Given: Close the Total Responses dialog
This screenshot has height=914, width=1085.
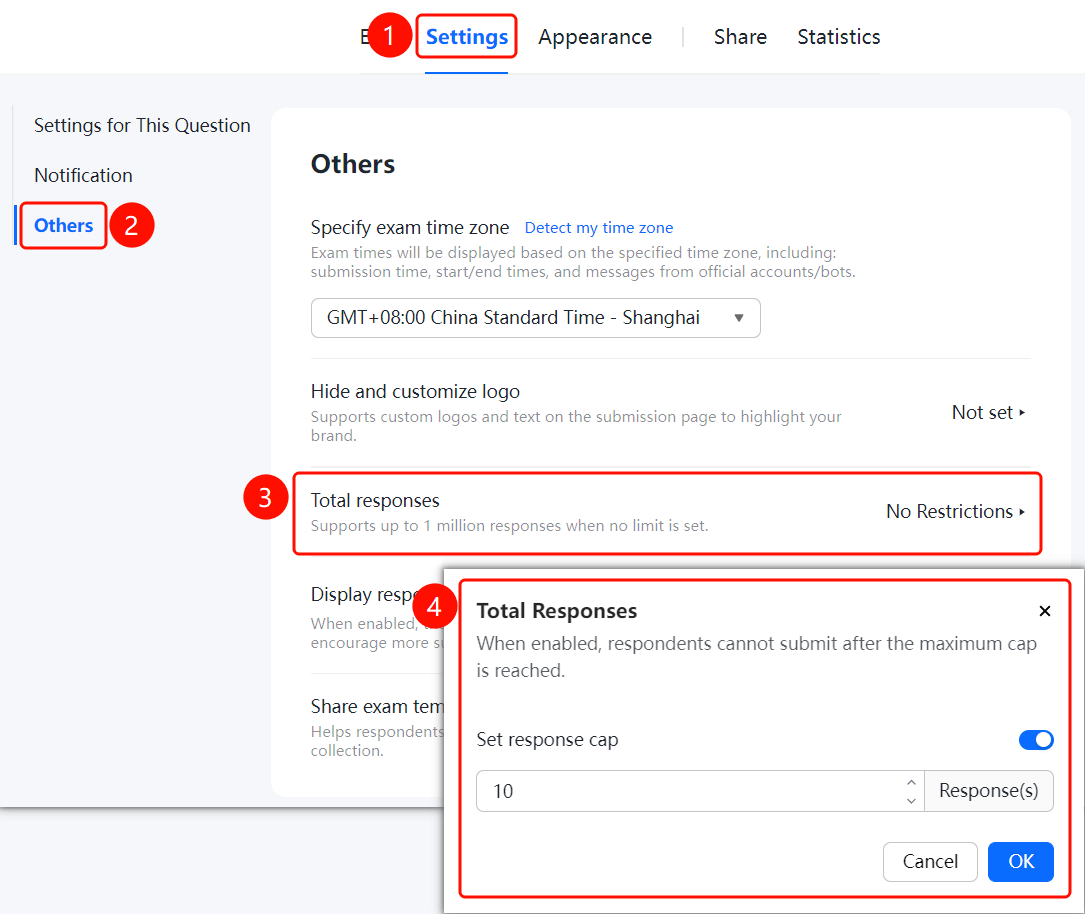Looking at the screenshot, I should [x=1044, y=611].
